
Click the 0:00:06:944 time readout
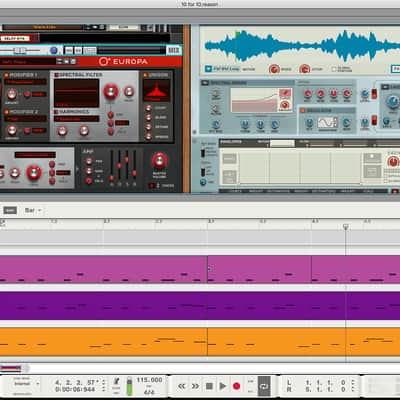(x=75, y=389)
